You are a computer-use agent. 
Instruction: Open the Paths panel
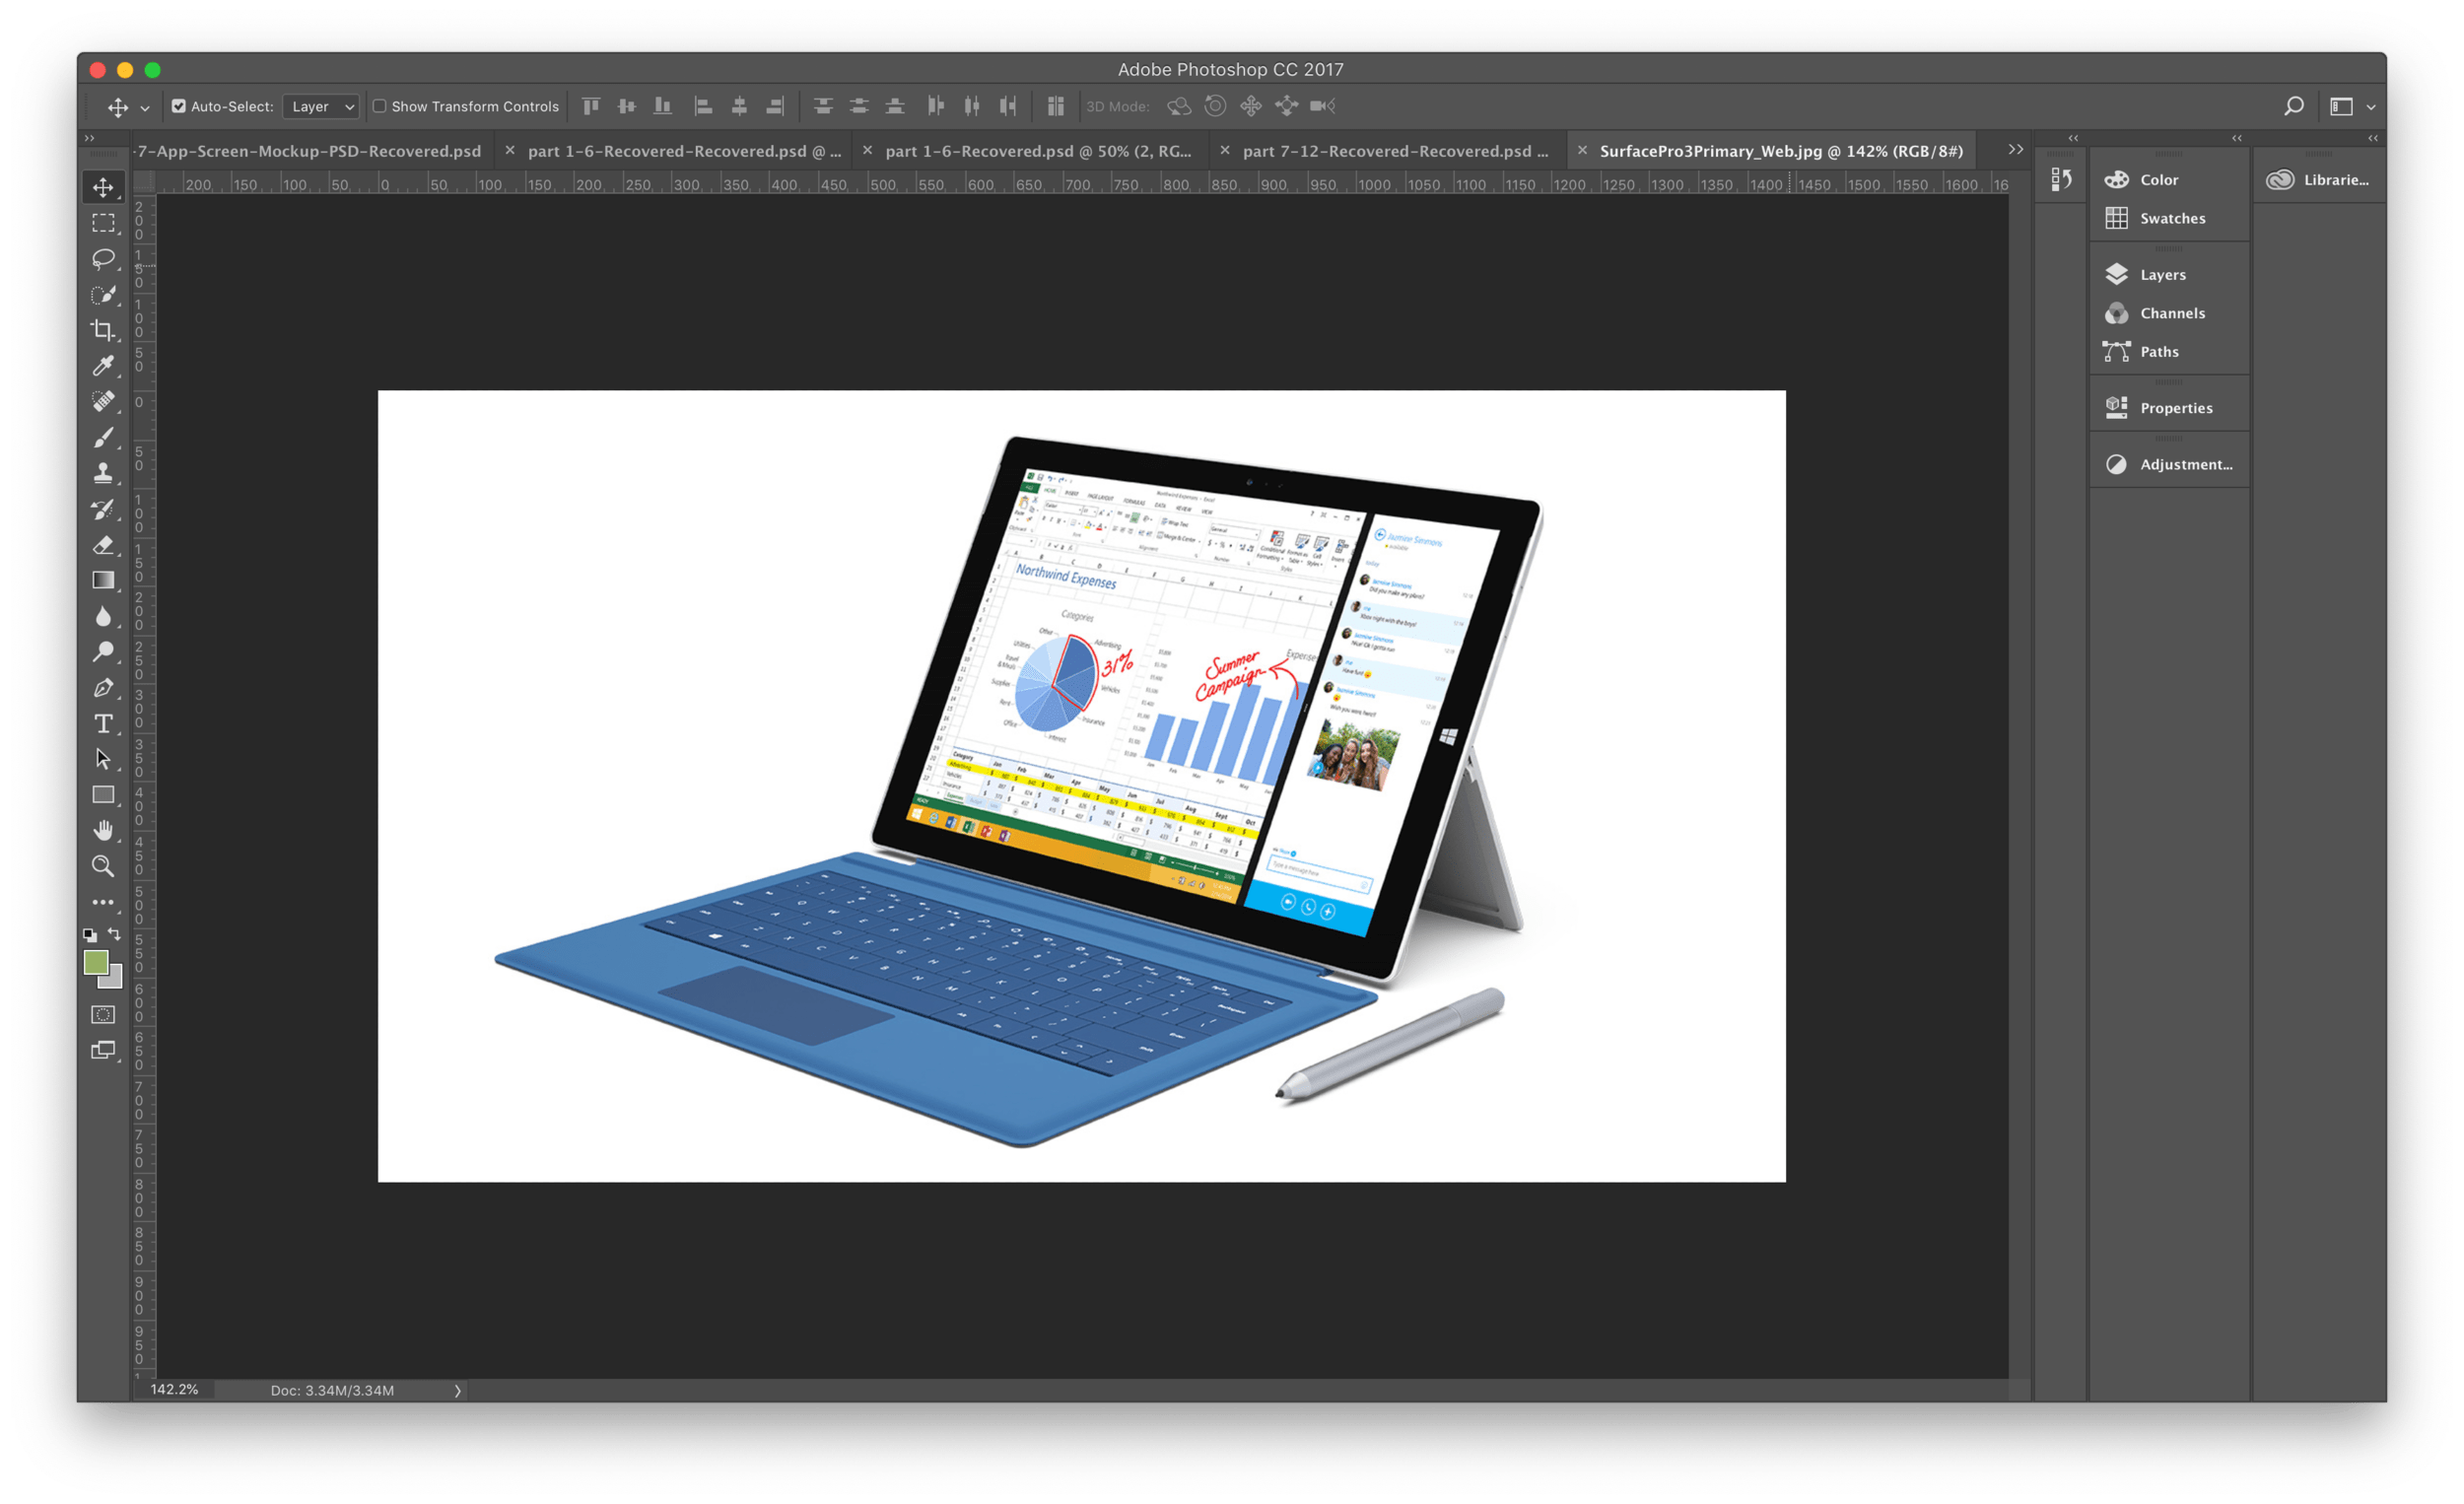click(2160, 351)
